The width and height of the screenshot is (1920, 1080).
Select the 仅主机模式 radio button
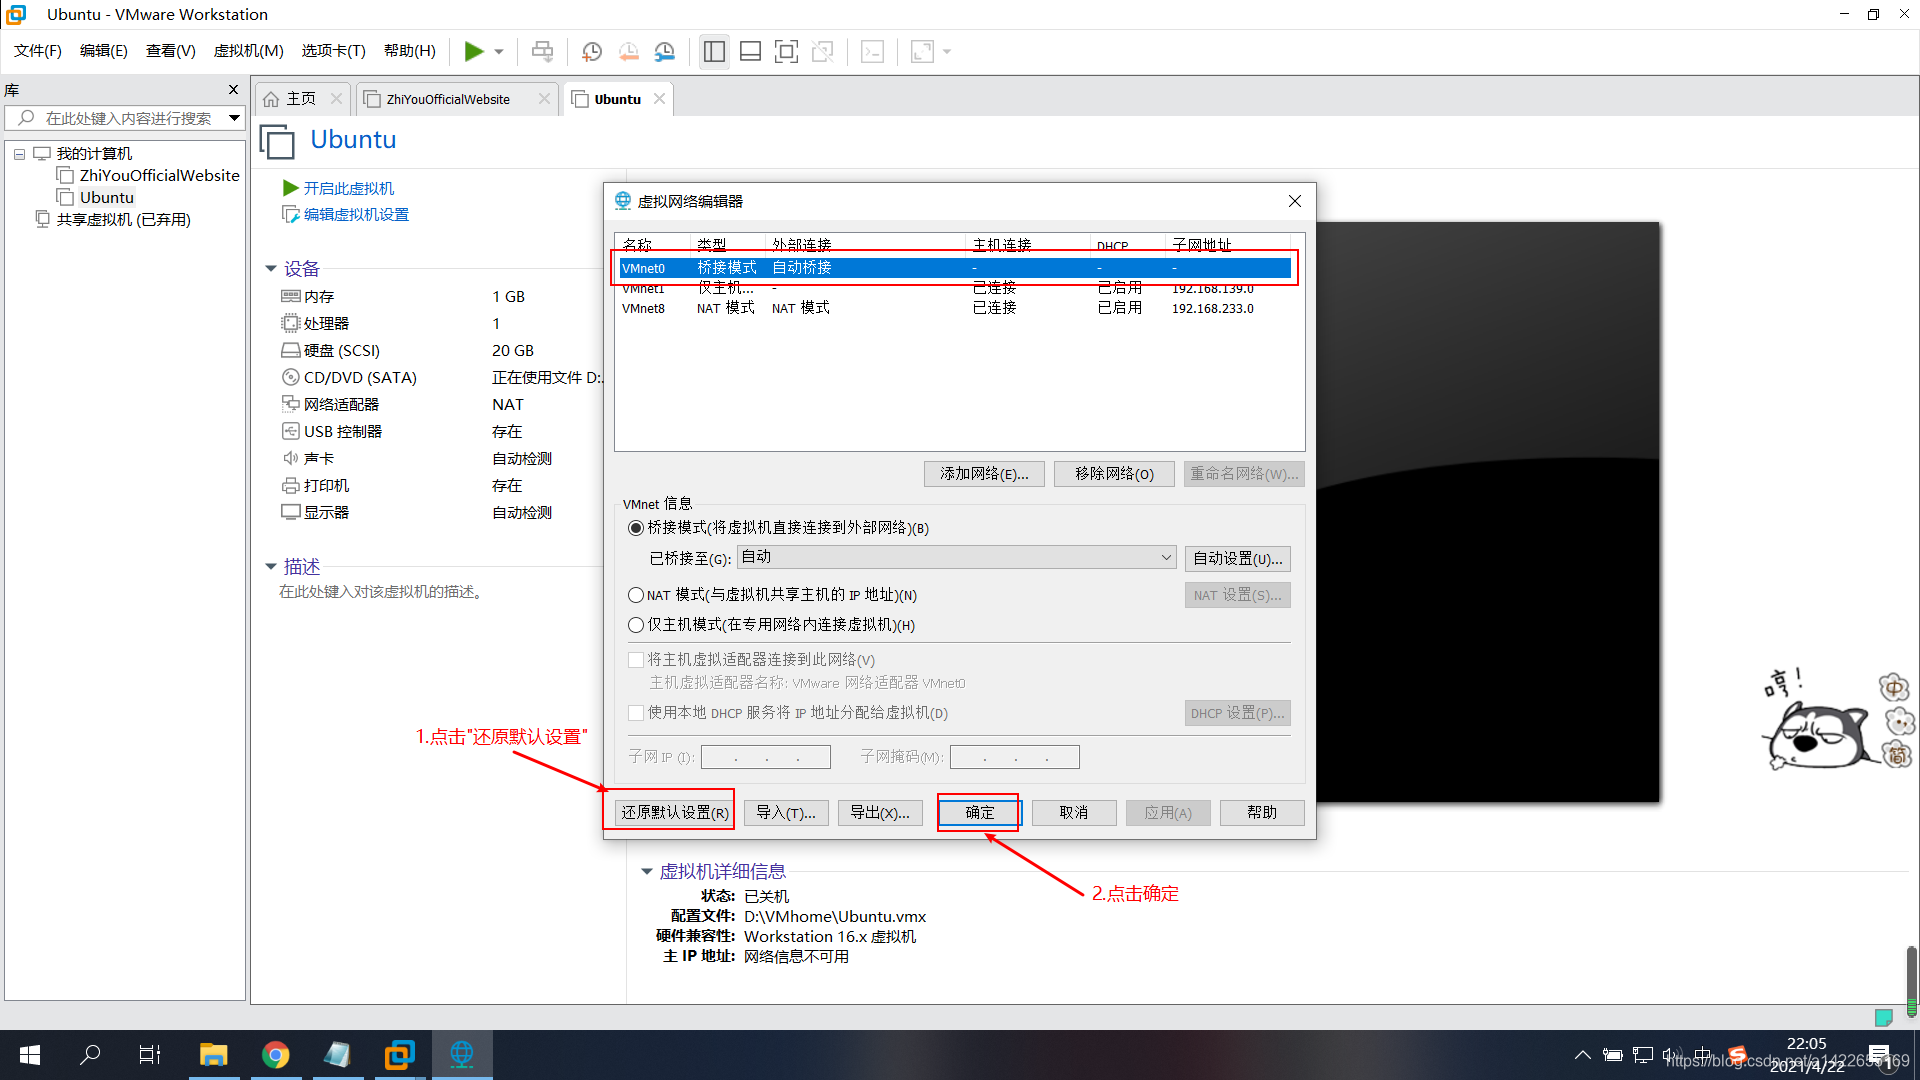pyautogui.click(x=636, y=625)
